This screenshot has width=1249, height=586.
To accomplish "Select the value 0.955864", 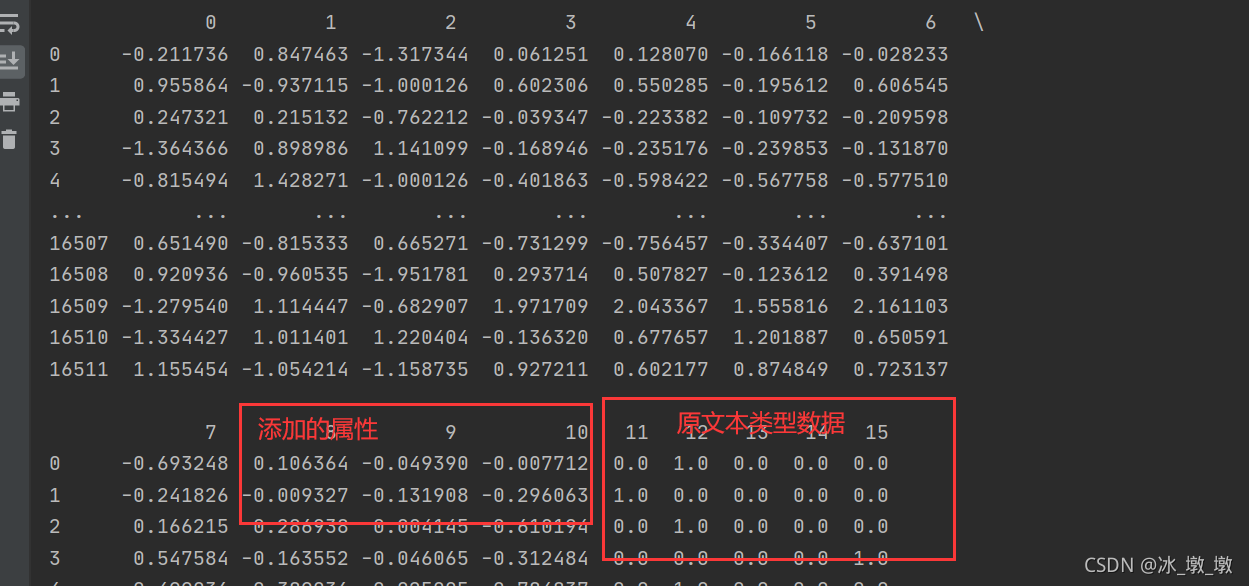I will click(x=181, y=86).
